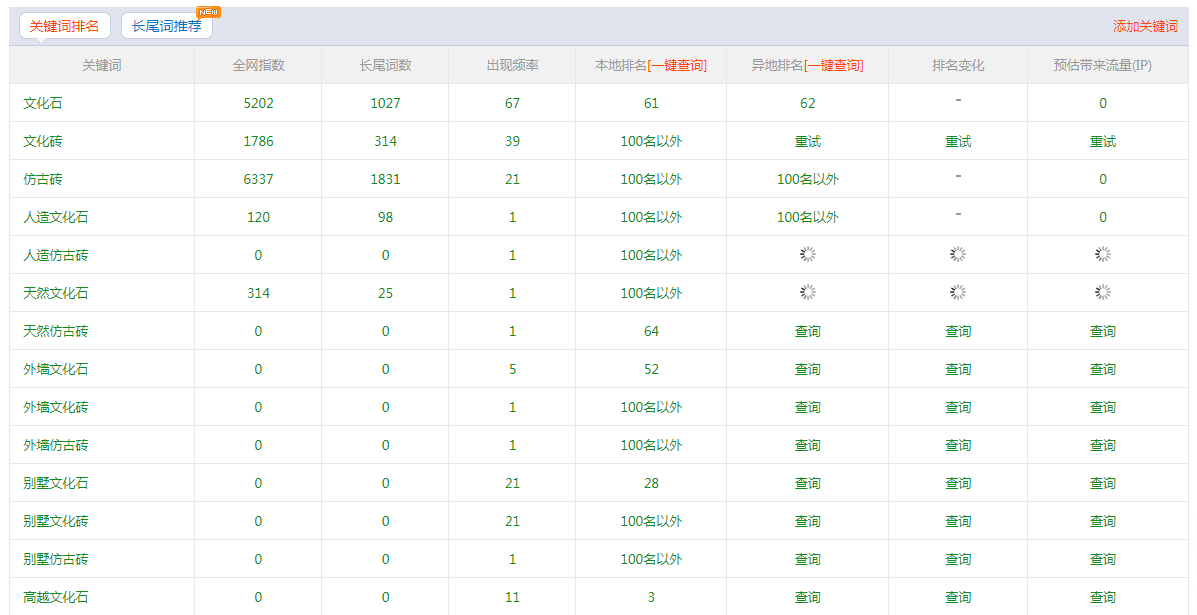This screenshot has width=1197, height=615.
Task: Click the 出现频率 column header
Action: [512, 65]
